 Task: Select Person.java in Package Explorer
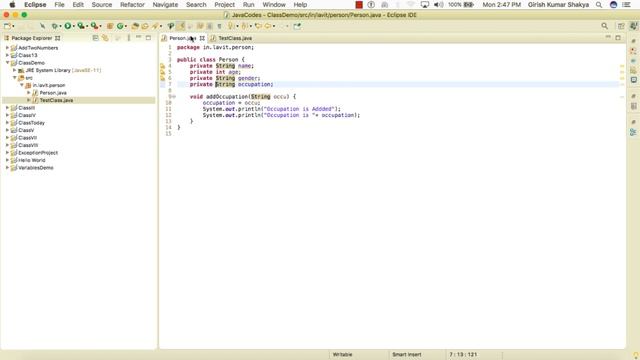point(53,93)
